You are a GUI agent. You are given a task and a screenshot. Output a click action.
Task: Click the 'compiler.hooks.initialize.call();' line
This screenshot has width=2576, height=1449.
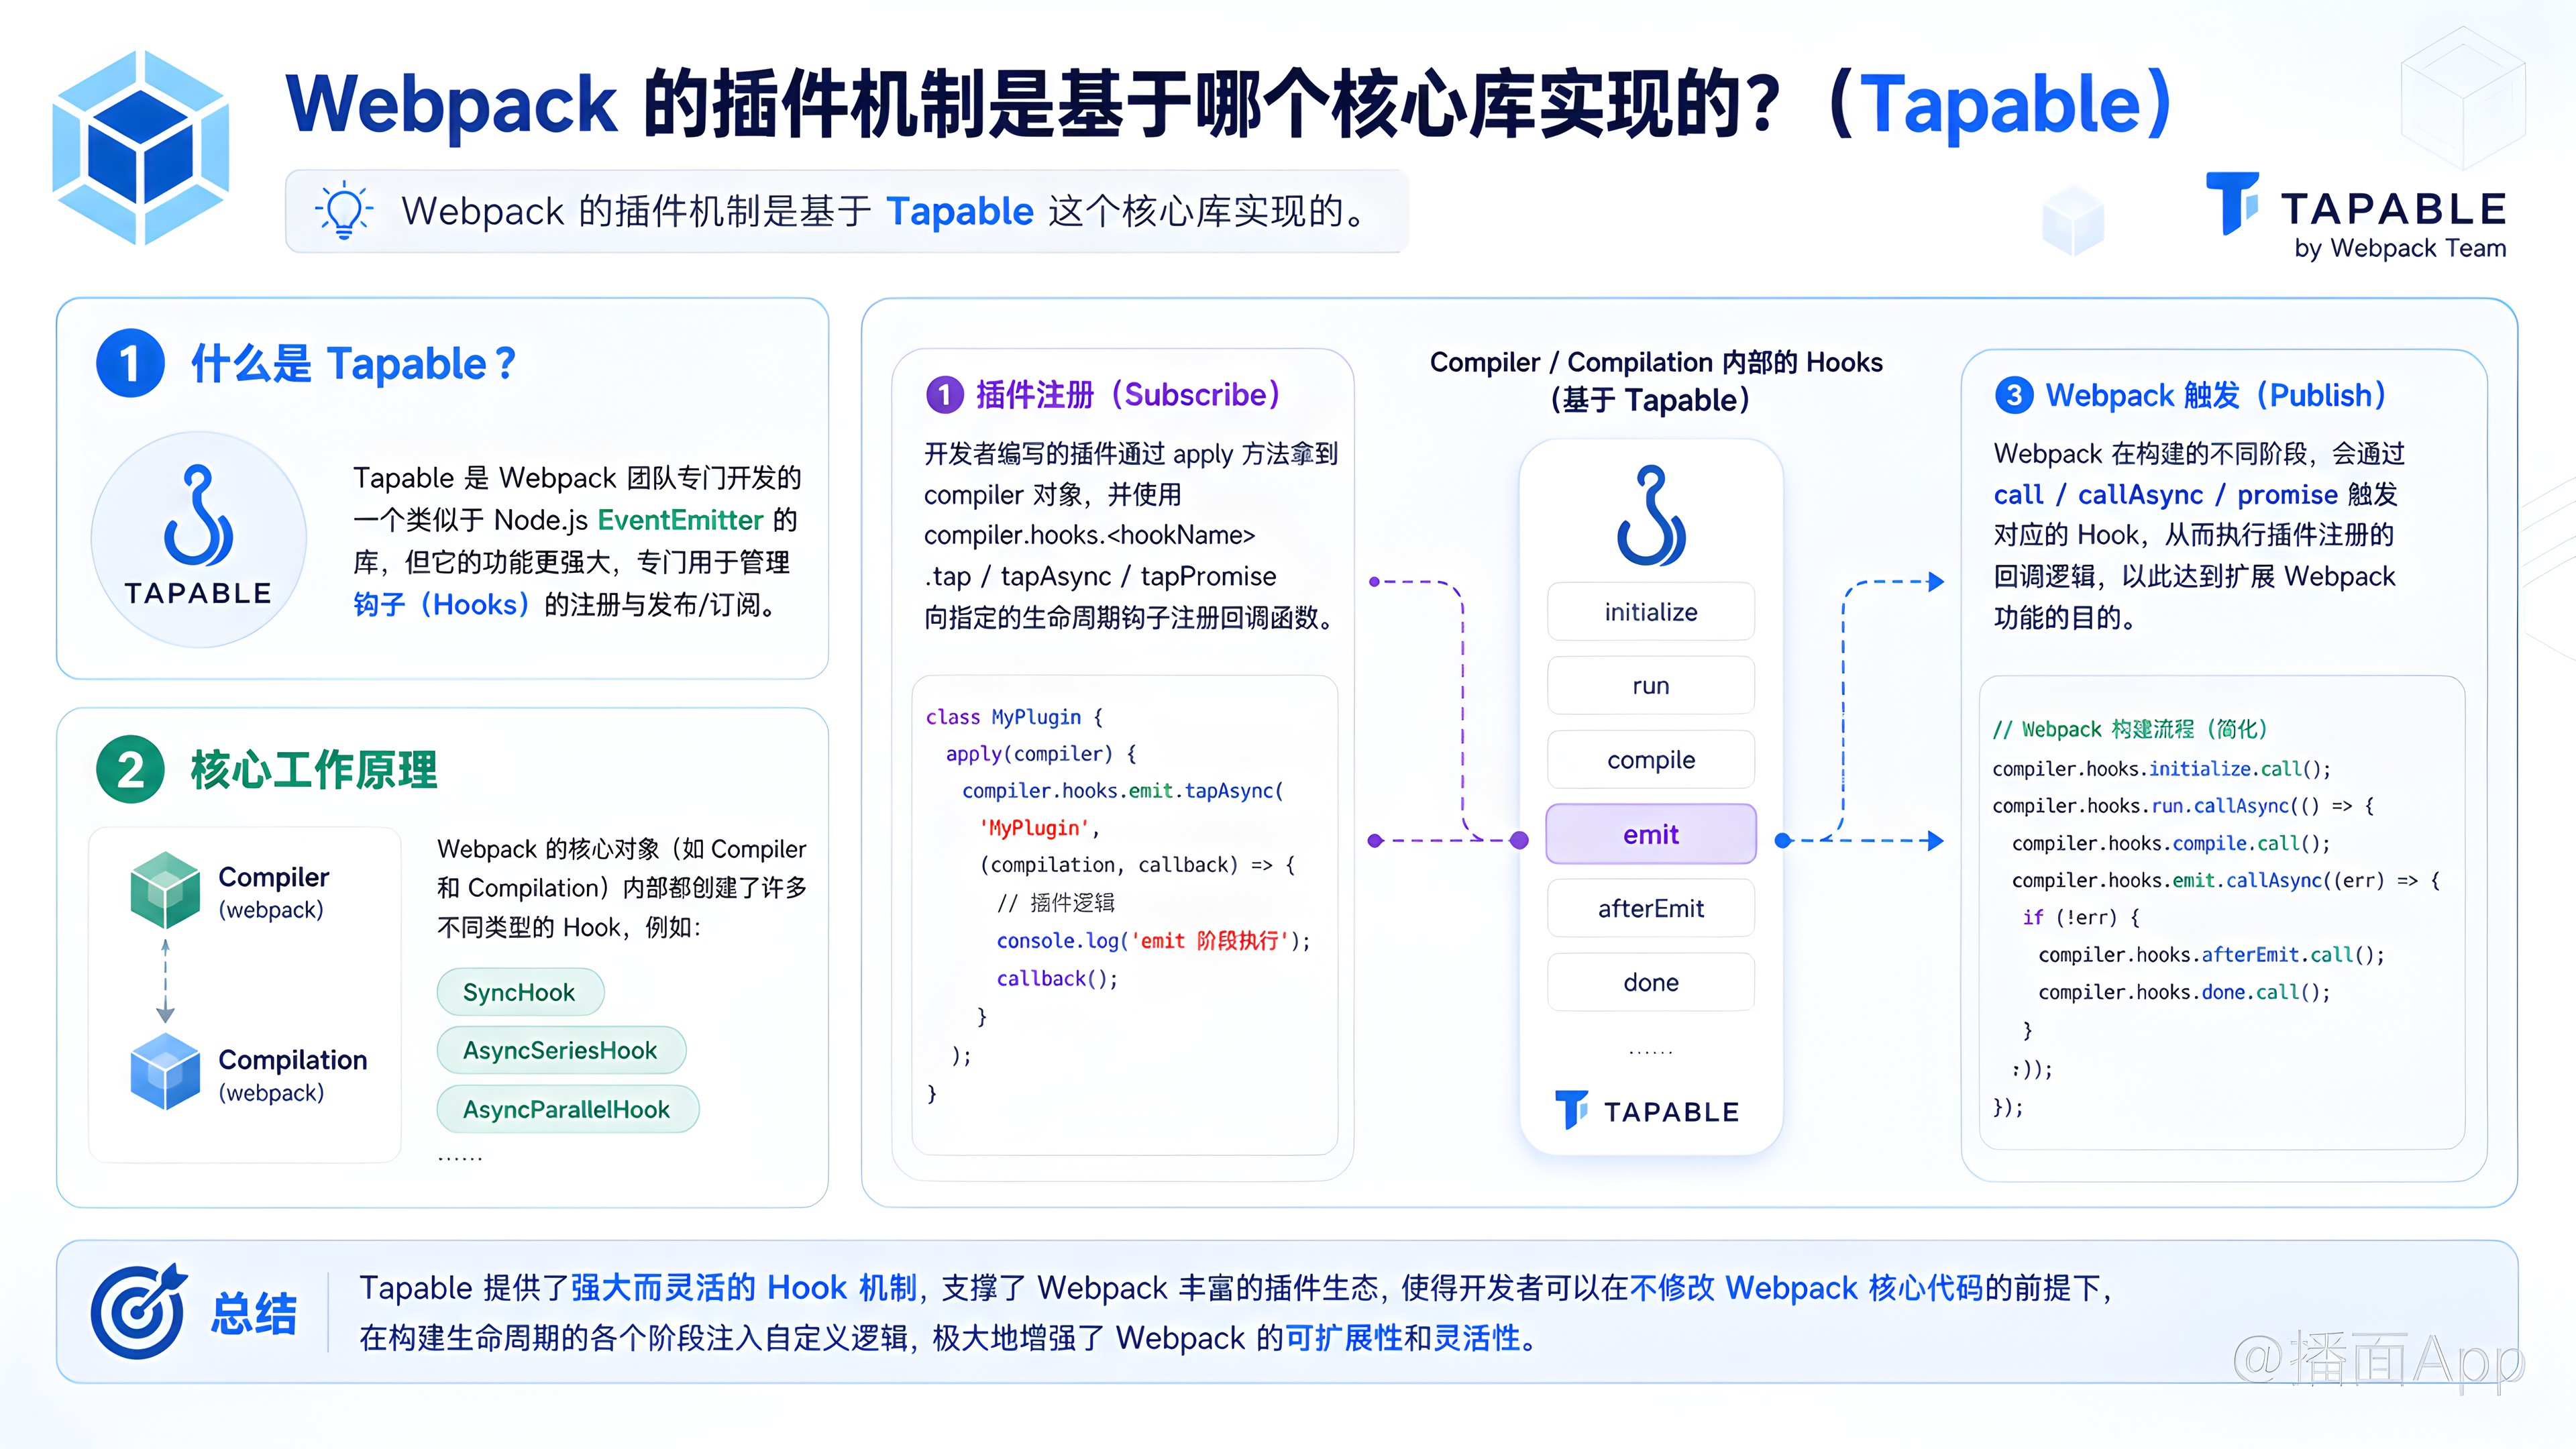2162,769
